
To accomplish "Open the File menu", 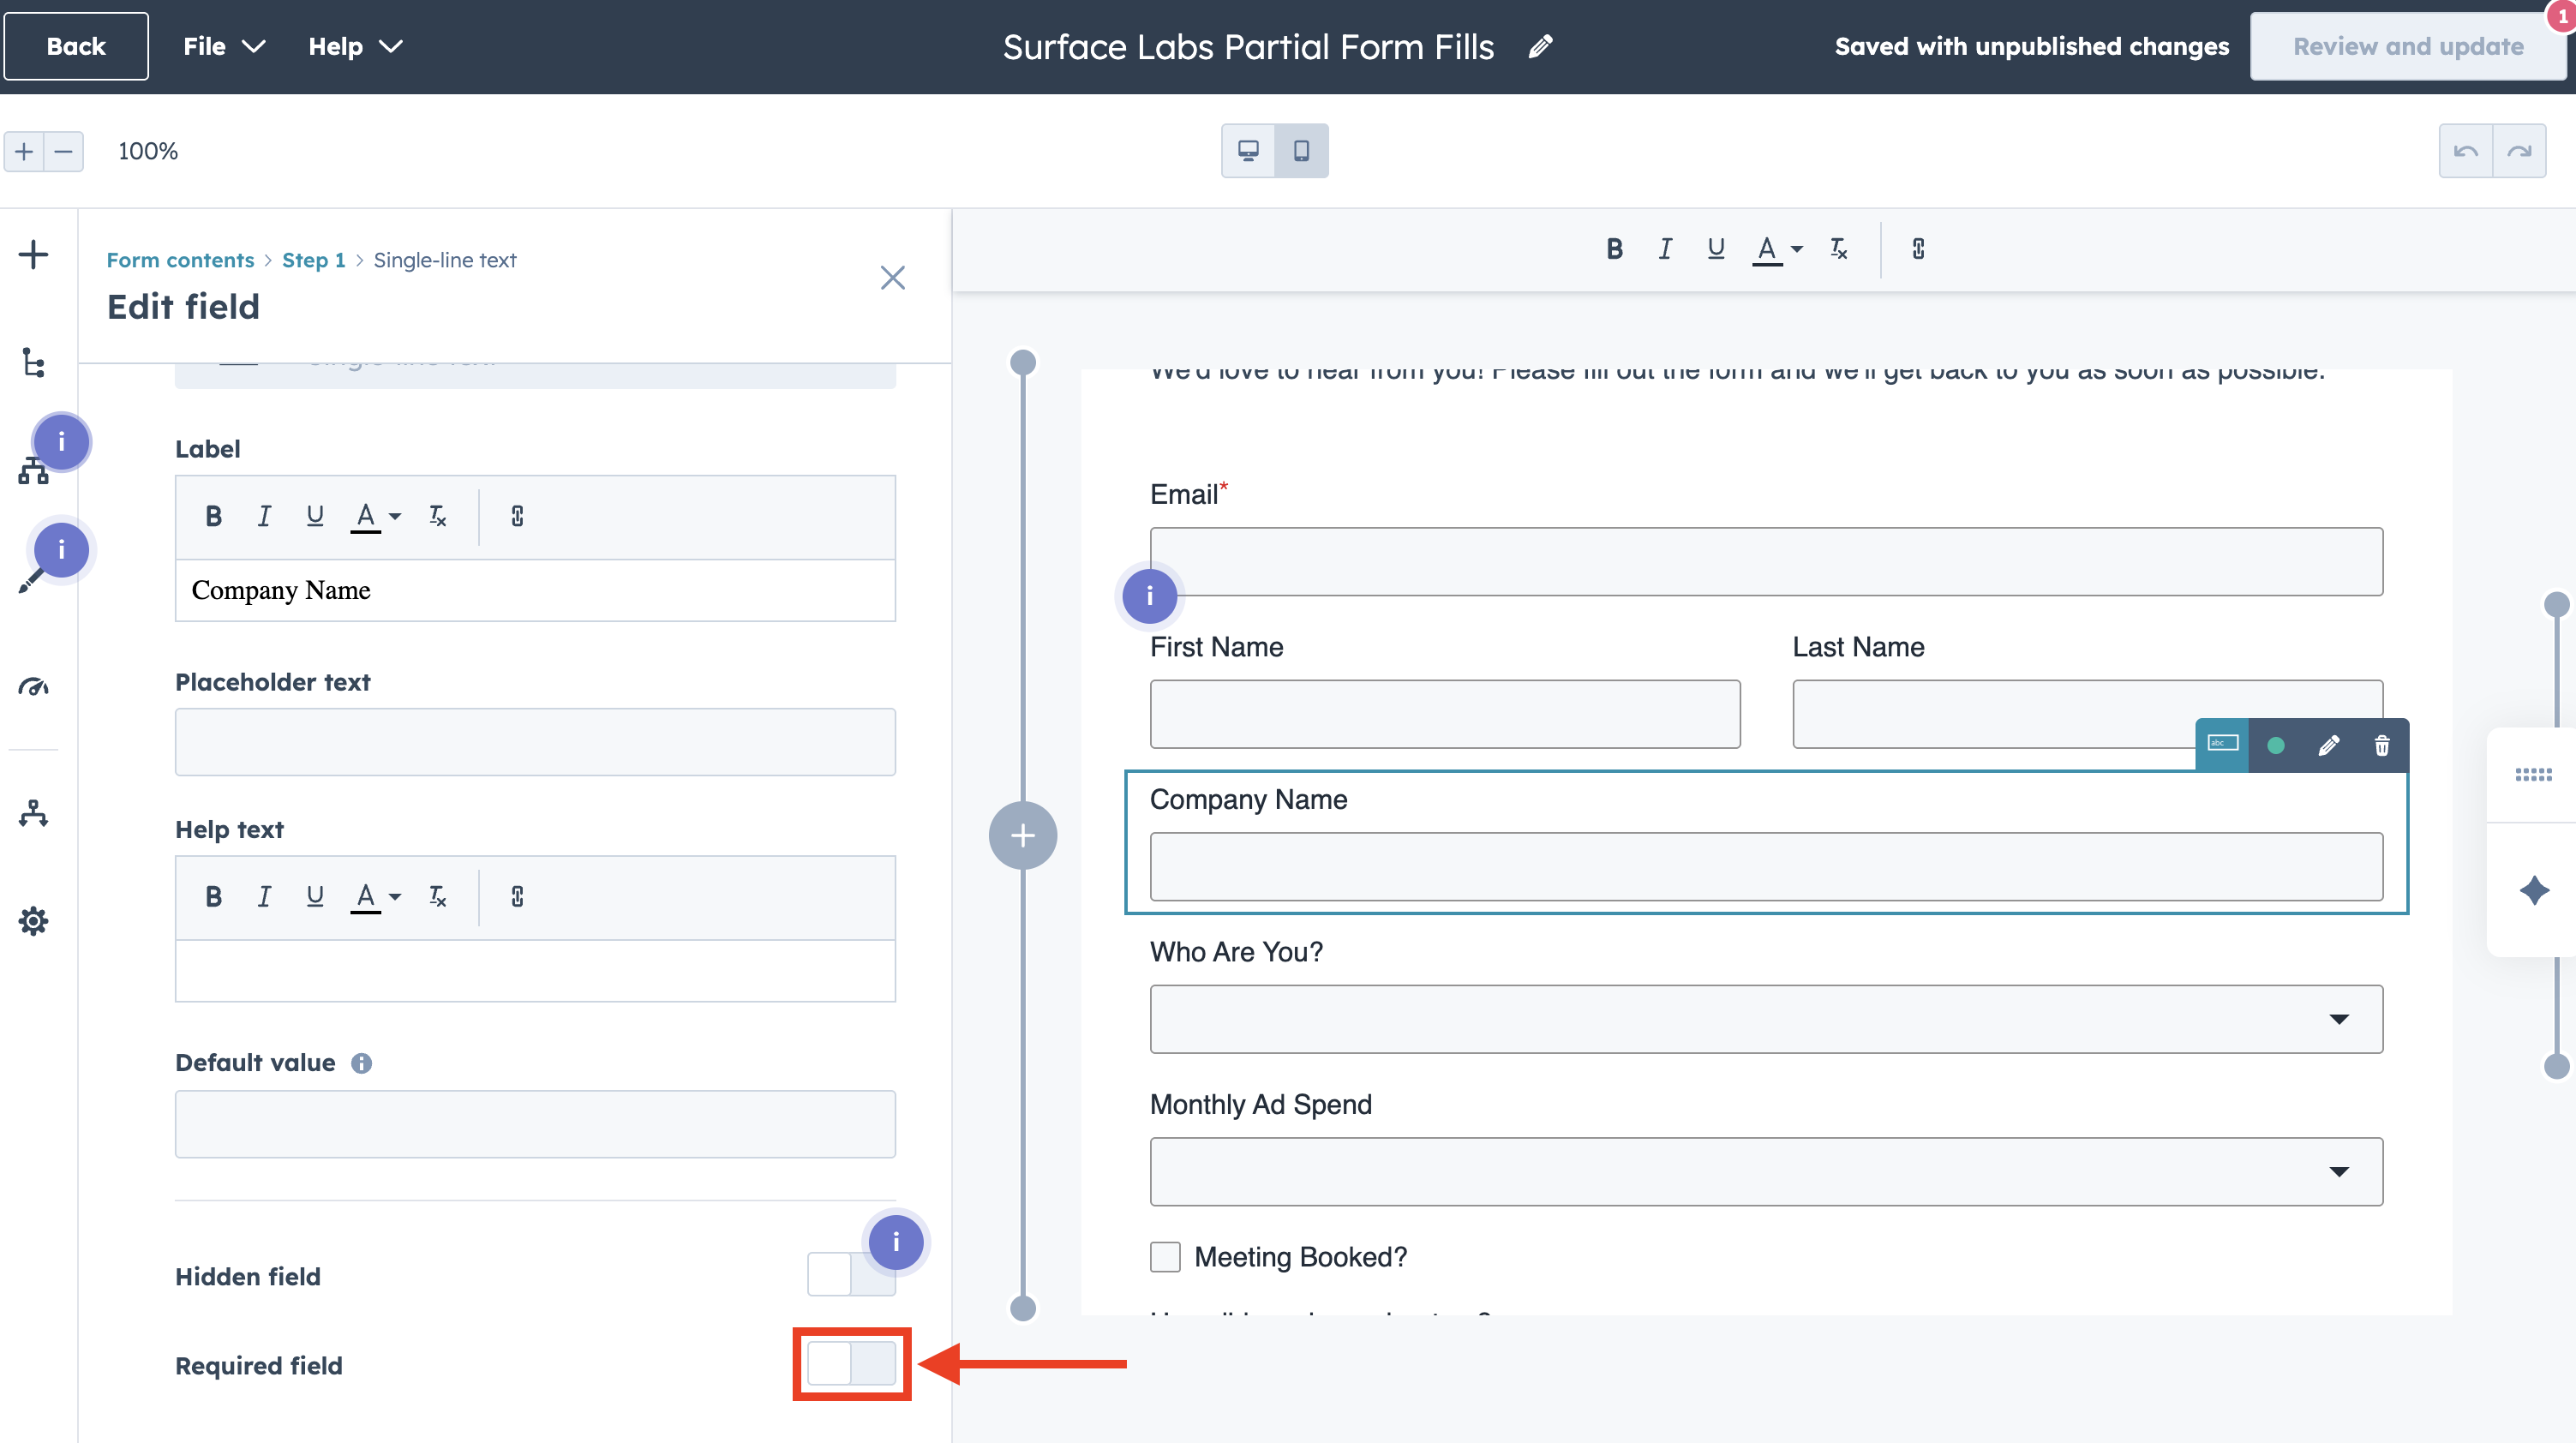I will pos(224,46).
